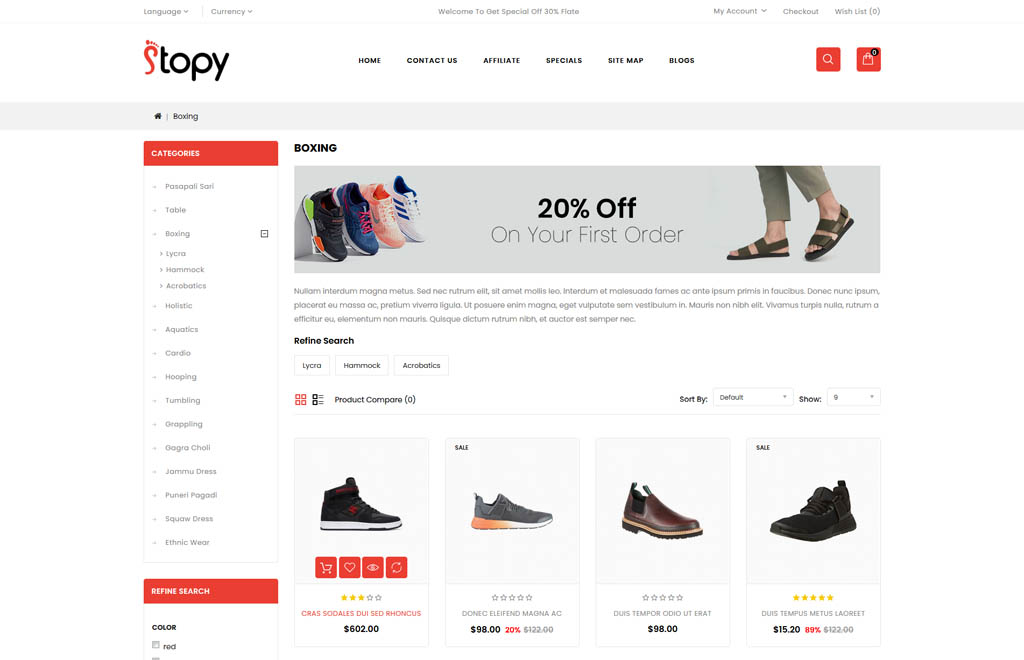Expand the Language dropdown
The height and width of the screenshot is (660, 1024).
pyautogui.click(x=166, y=12)
